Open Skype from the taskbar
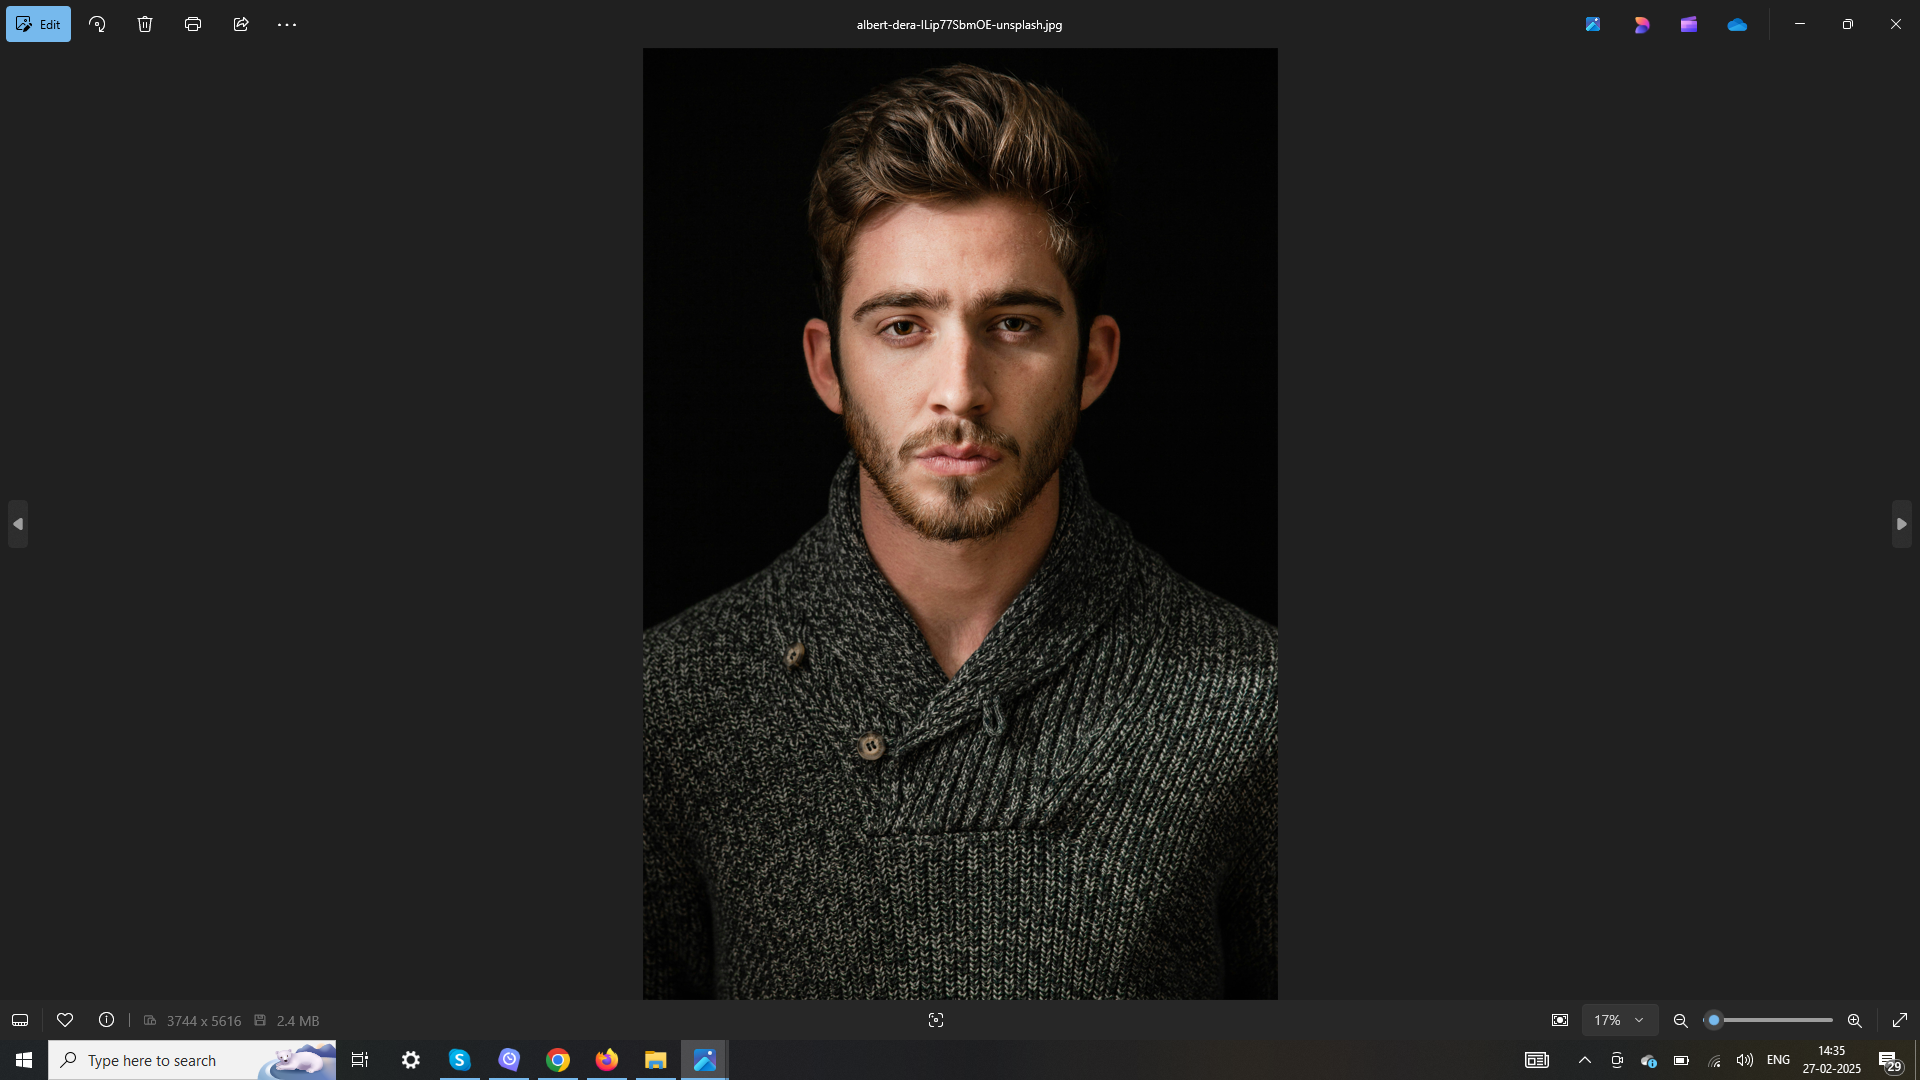Viewport: 1920px width, 1080px height. pyautogui.click(x=459, y=1060)
